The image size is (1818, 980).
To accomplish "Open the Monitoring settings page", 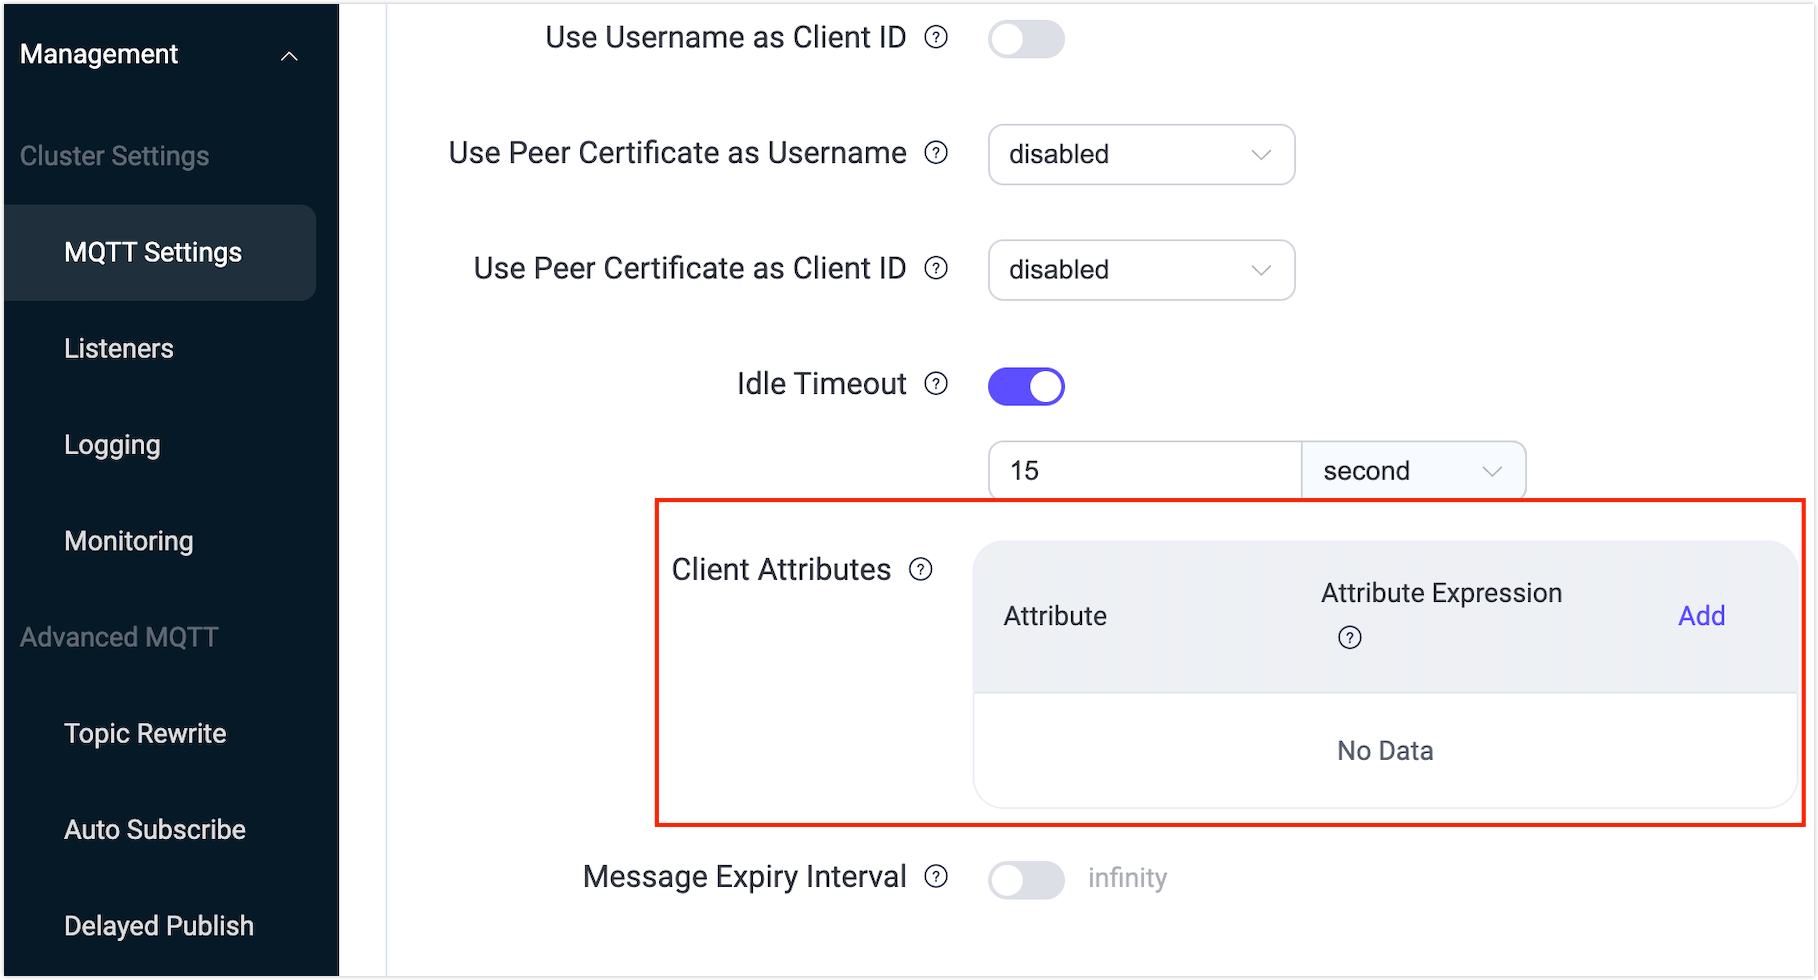I will (129, 541).
